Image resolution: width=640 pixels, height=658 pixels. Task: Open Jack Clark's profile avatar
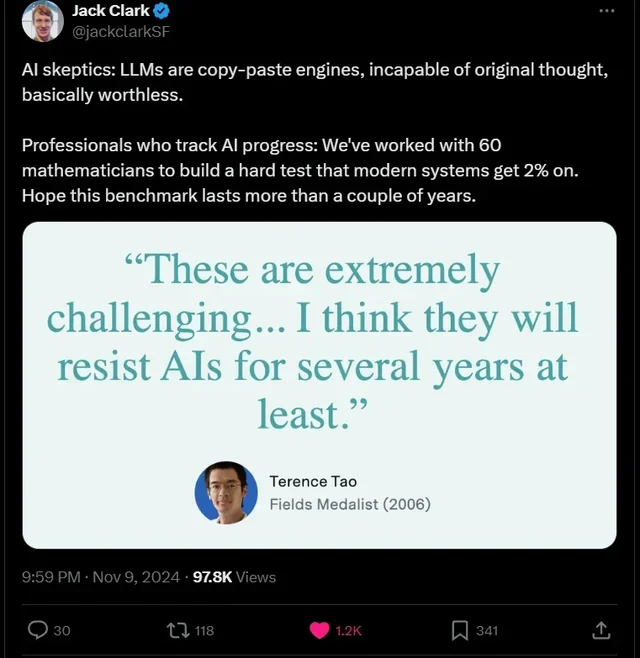click(x=41, y=22)
